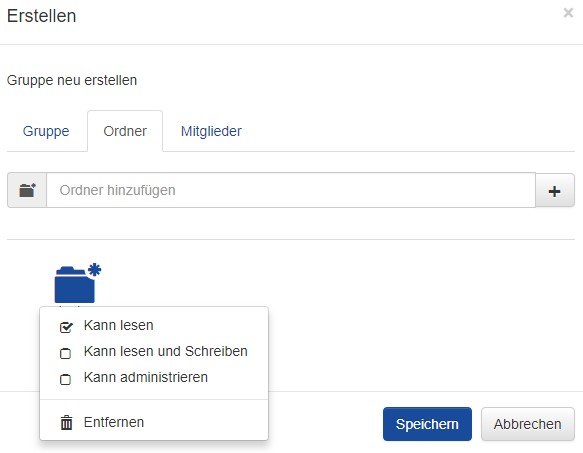This screenshot has width=583, height=453.
Task: Click the Erstellen dialog title
Action: (42, 16)
